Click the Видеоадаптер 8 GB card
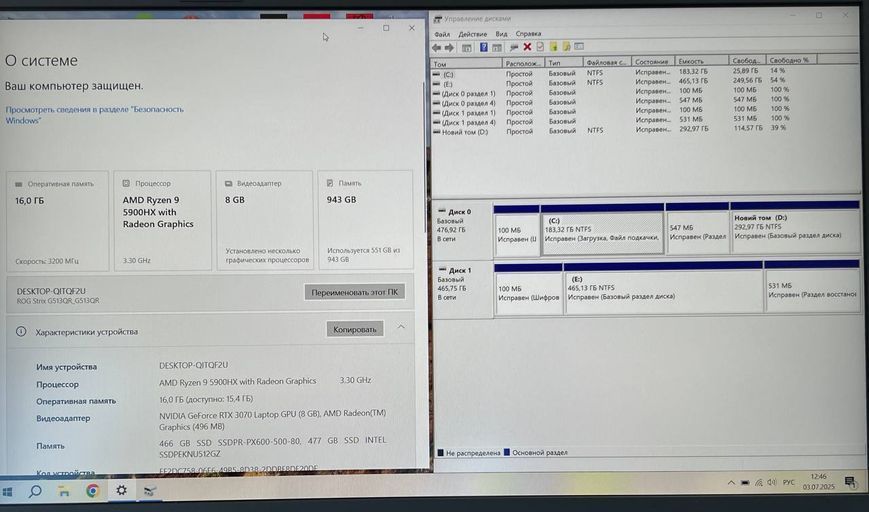 tap(264, 221)
